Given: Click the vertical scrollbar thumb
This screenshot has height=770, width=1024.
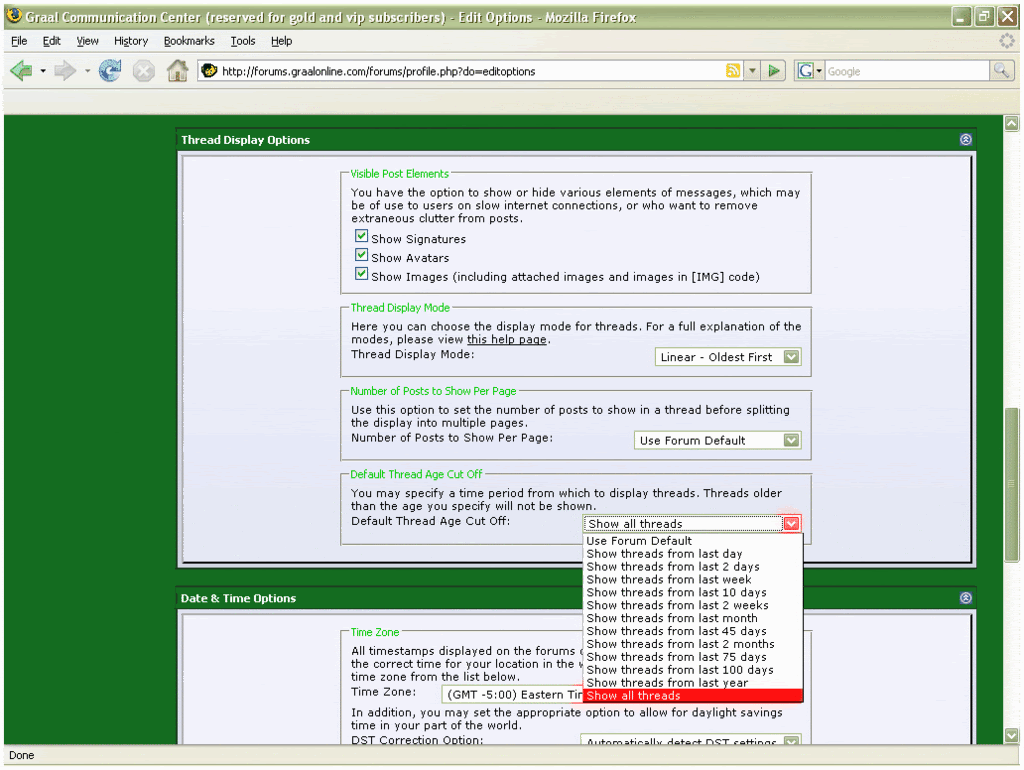Looking at the screenshot, I should (x=1012, y=485).
